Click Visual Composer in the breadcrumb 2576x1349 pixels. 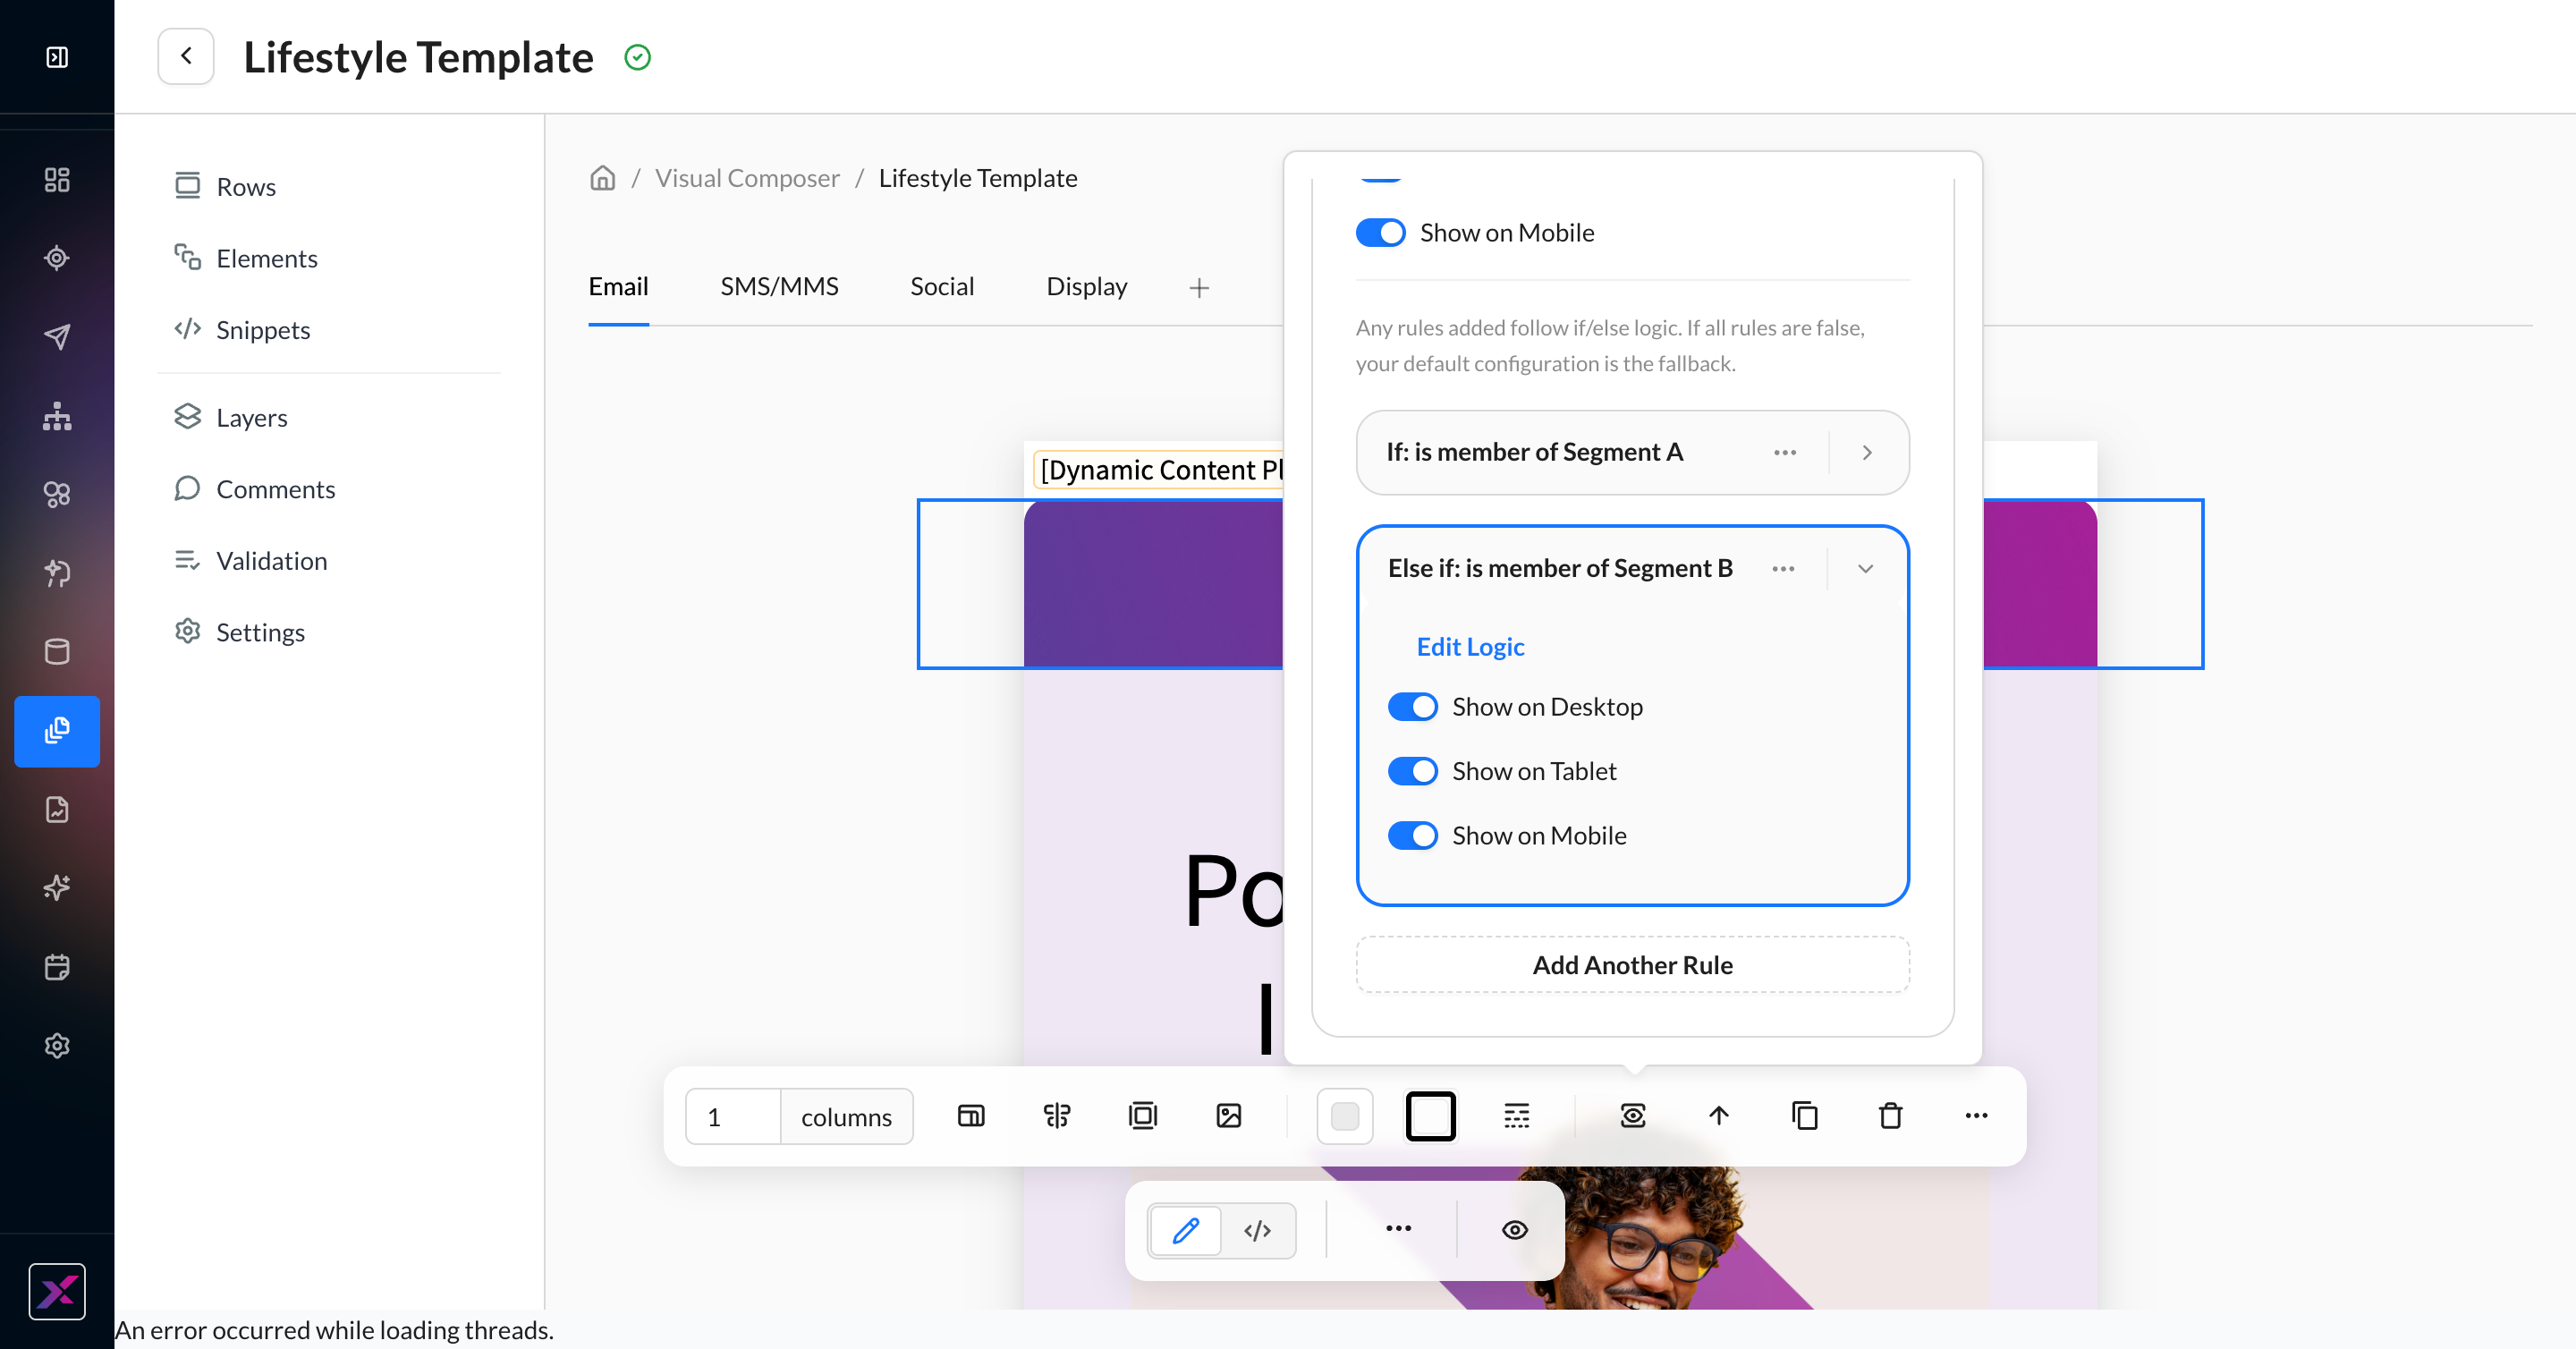(x=747, y=178)
